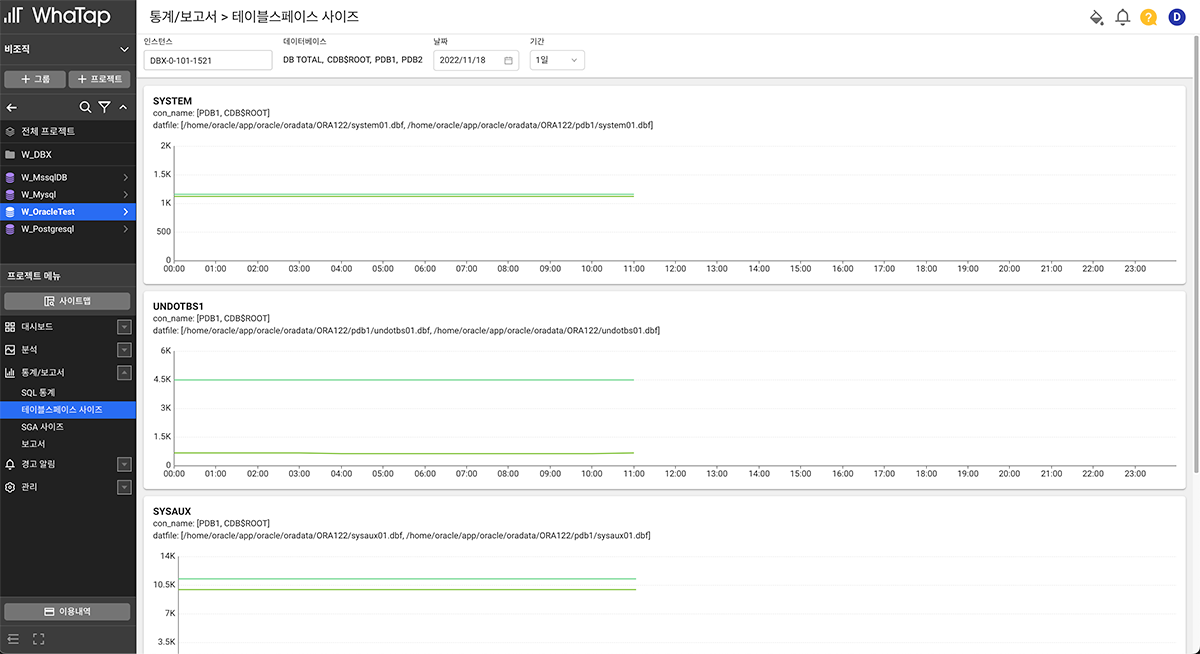Expand the W_Postgresql chevron arrow
This screenshot has width=1200, height=654.
125,229
